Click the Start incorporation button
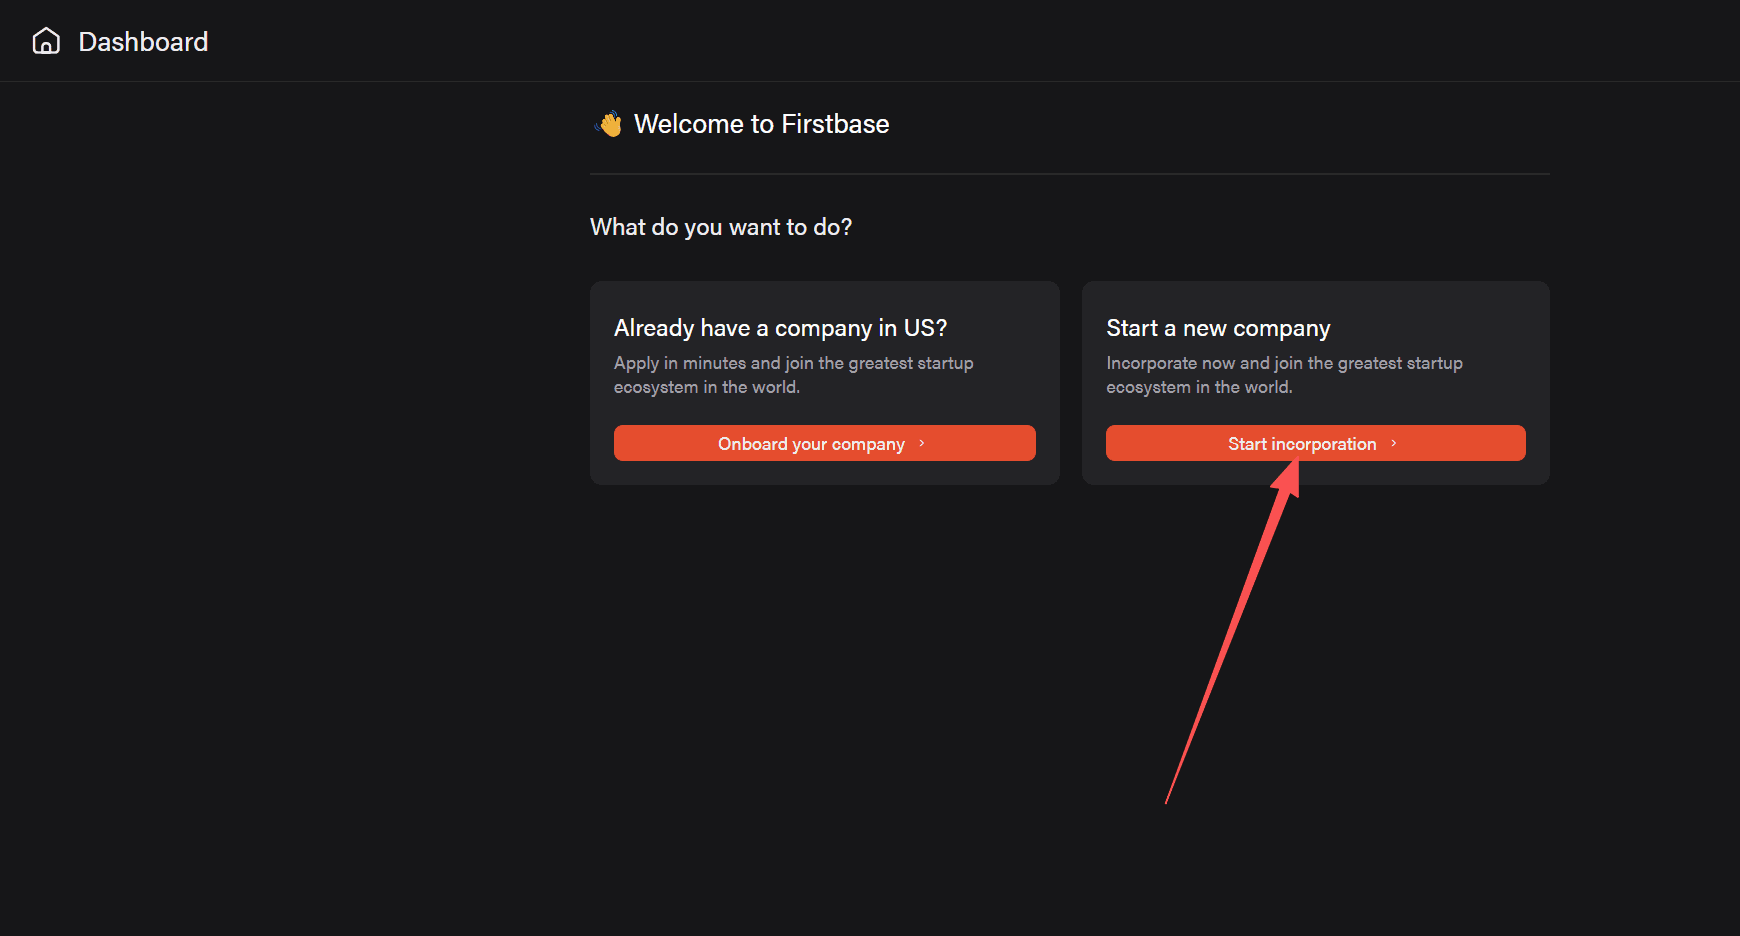Viewport: 1740px width, 936px height. tap(1315, 443)
